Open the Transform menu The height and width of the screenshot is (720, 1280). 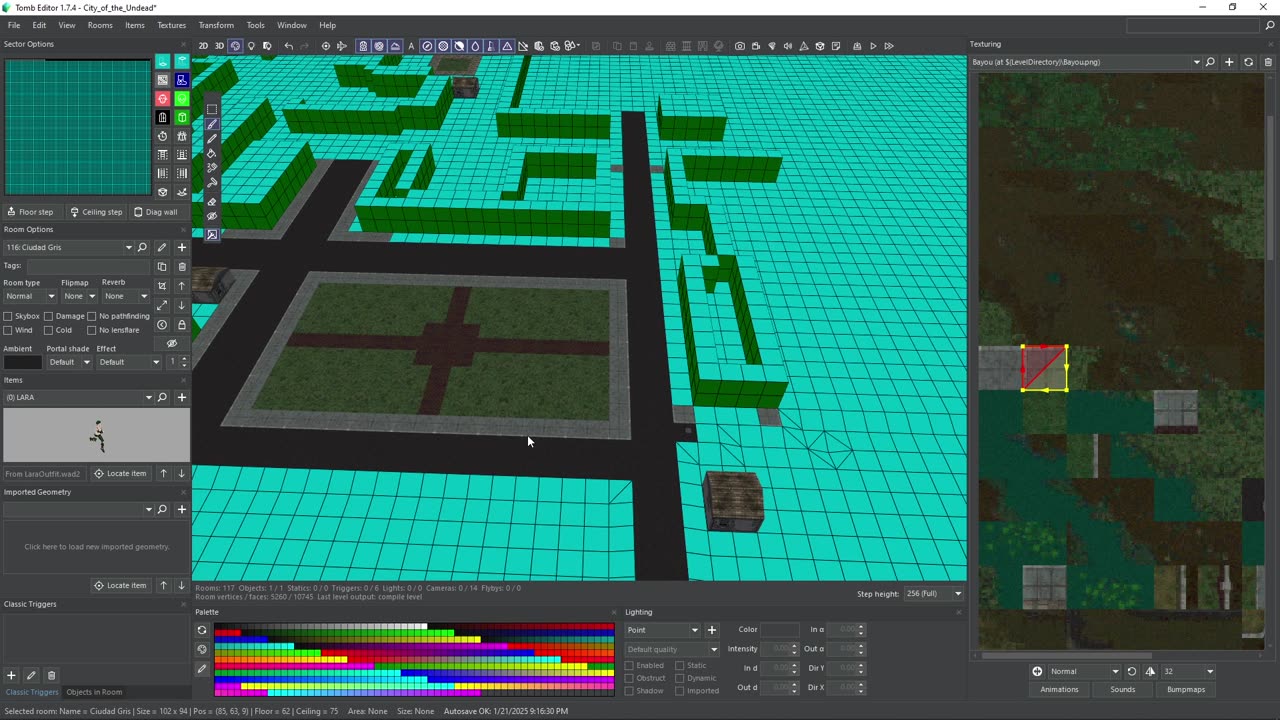click(216, 25)
